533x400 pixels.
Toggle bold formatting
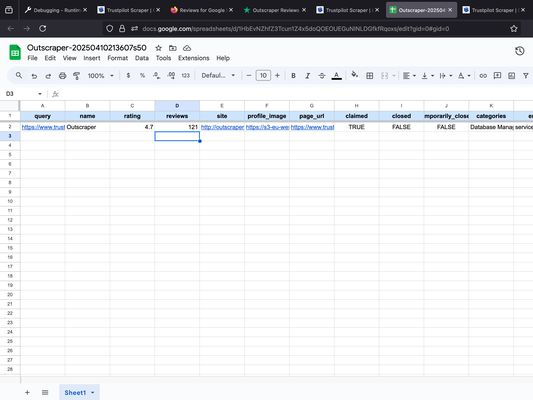[x=293, y=75]
